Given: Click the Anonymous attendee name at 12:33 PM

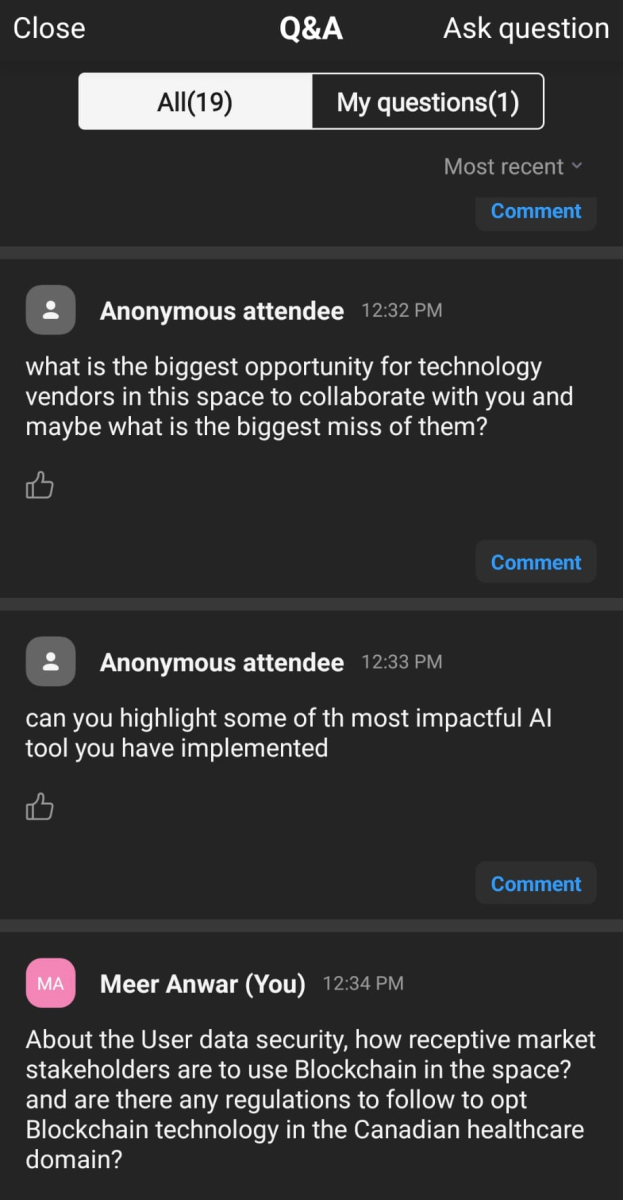Looking at the screenshot, I should pyautogui.click(x=222, y=662).
